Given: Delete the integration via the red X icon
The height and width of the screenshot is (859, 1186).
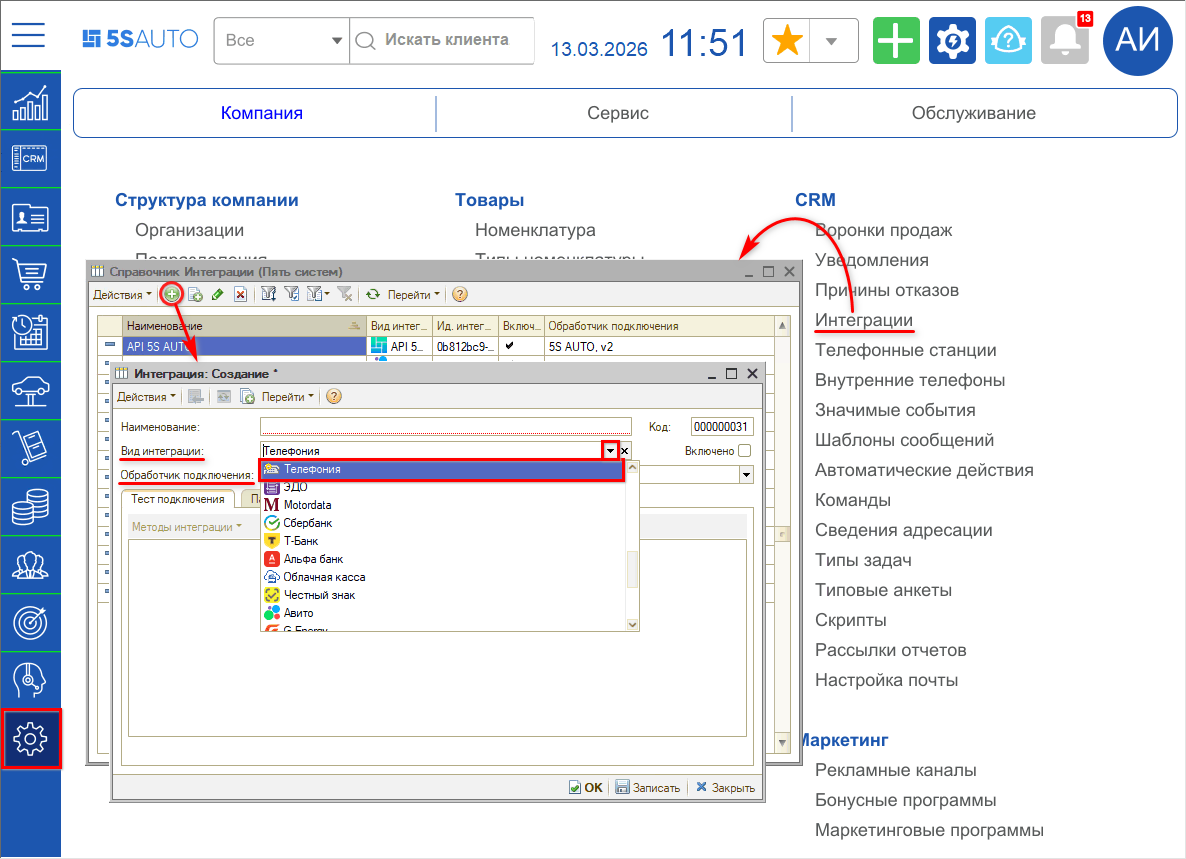Looking at the screenshot, I should pyautogui.click(x=240, y=294).
